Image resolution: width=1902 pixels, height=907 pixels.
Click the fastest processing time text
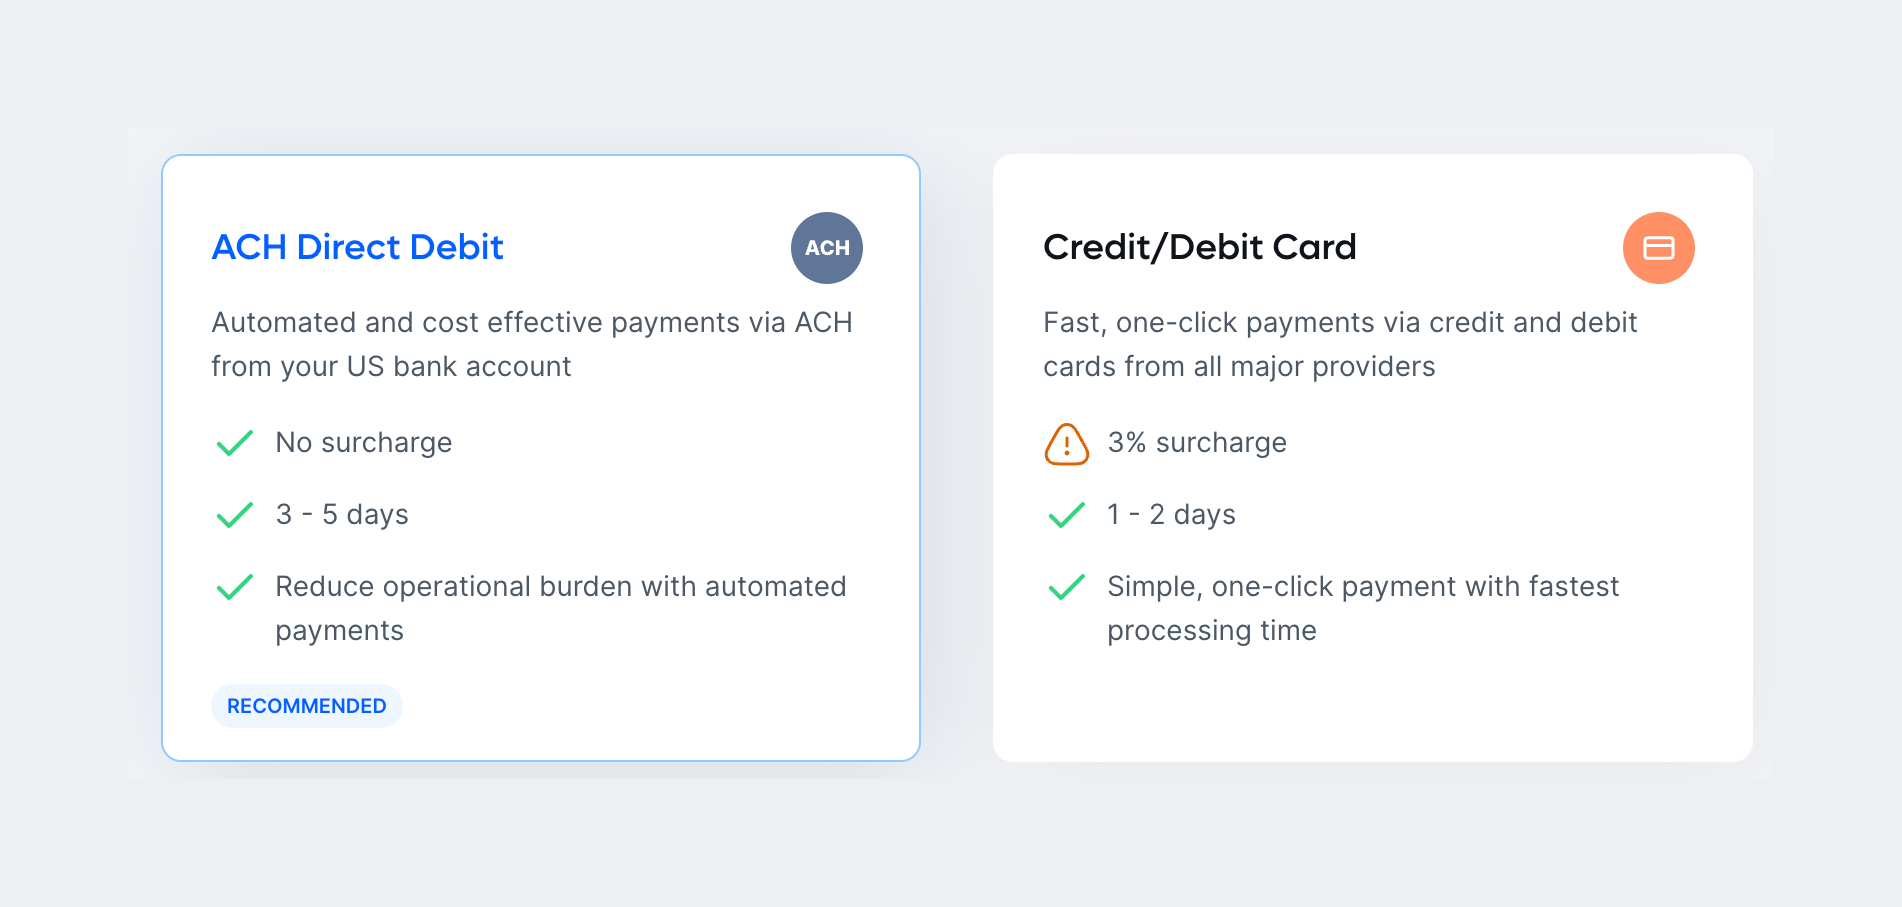tap(1362, 608)
